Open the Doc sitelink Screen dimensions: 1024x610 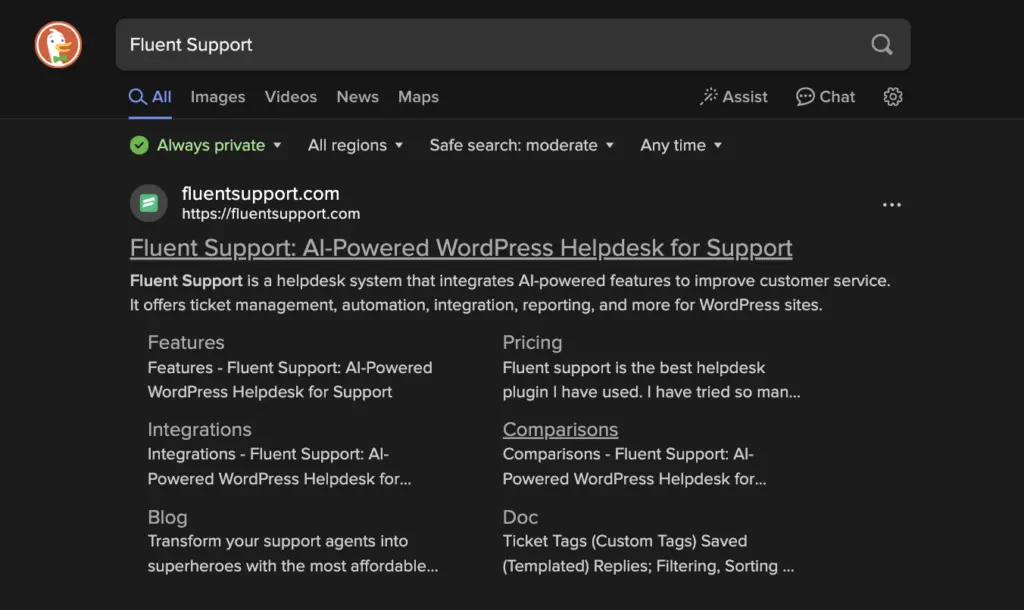520,517
